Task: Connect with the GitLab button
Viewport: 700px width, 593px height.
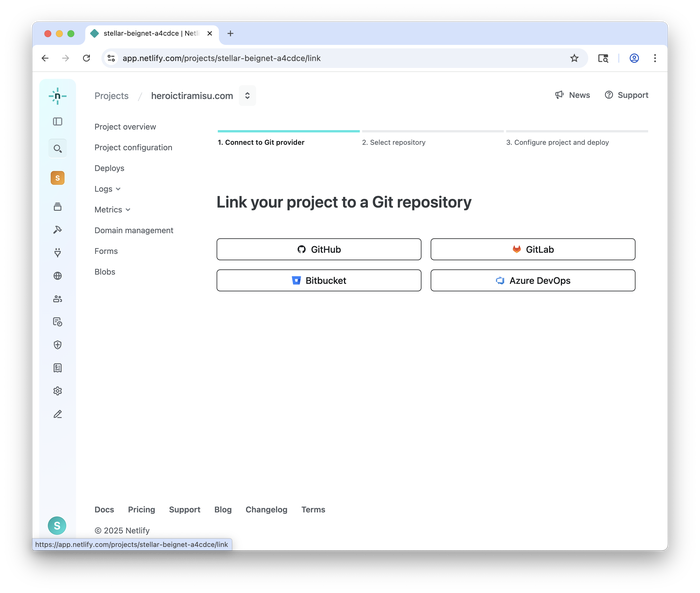Action: click(x=533, y=249)
